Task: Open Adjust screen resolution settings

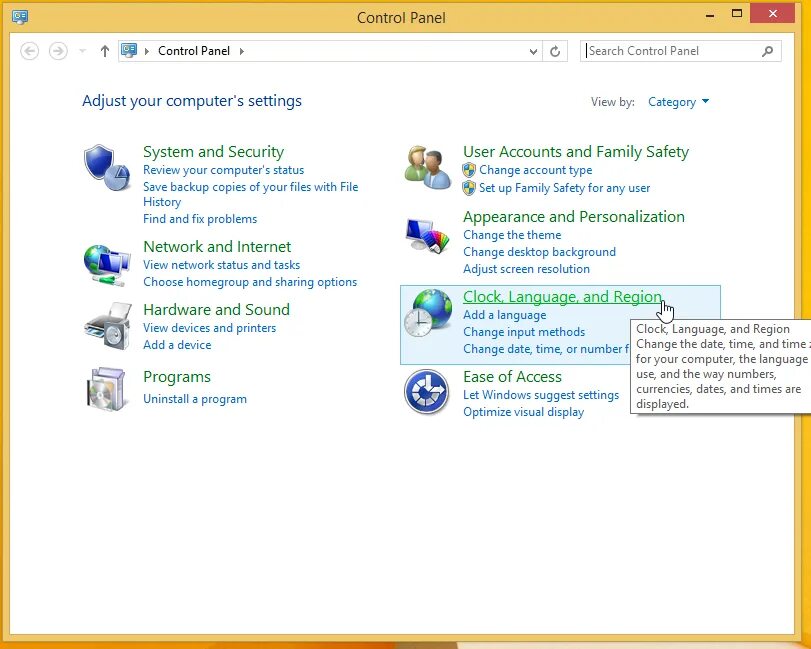Action: pos(527,268)
